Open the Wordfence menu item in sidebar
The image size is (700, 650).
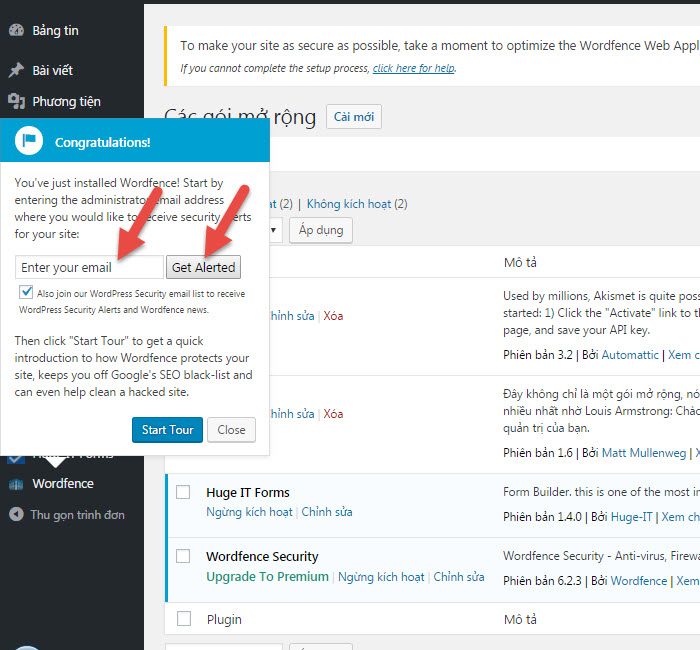point(62,484)
